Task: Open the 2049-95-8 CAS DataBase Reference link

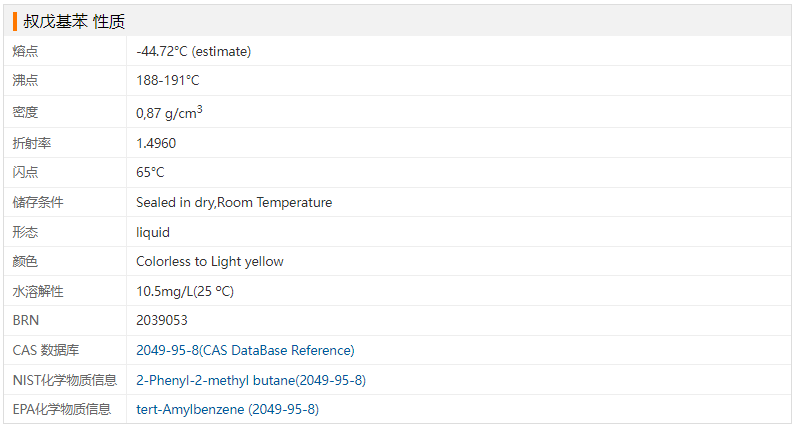Action: tap(245, 350)
